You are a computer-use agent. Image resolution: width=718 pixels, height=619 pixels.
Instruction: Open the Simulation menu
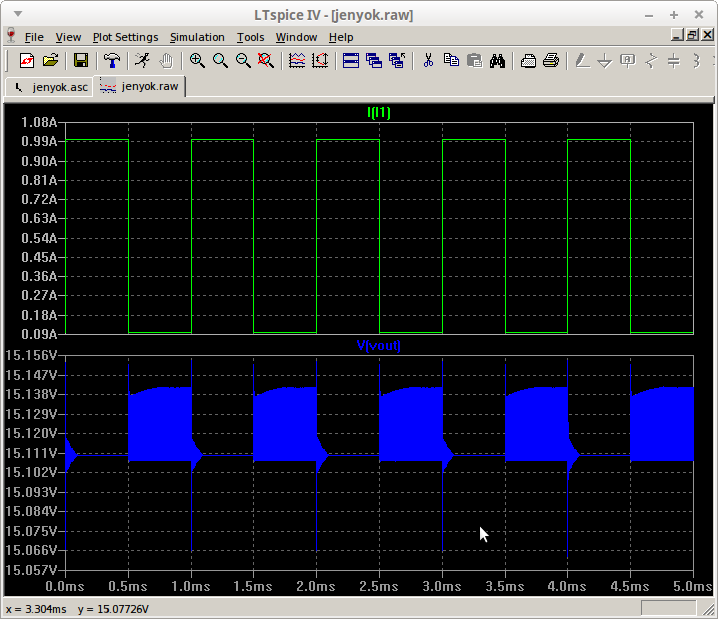pyautogui.click(x=197, y=37)
